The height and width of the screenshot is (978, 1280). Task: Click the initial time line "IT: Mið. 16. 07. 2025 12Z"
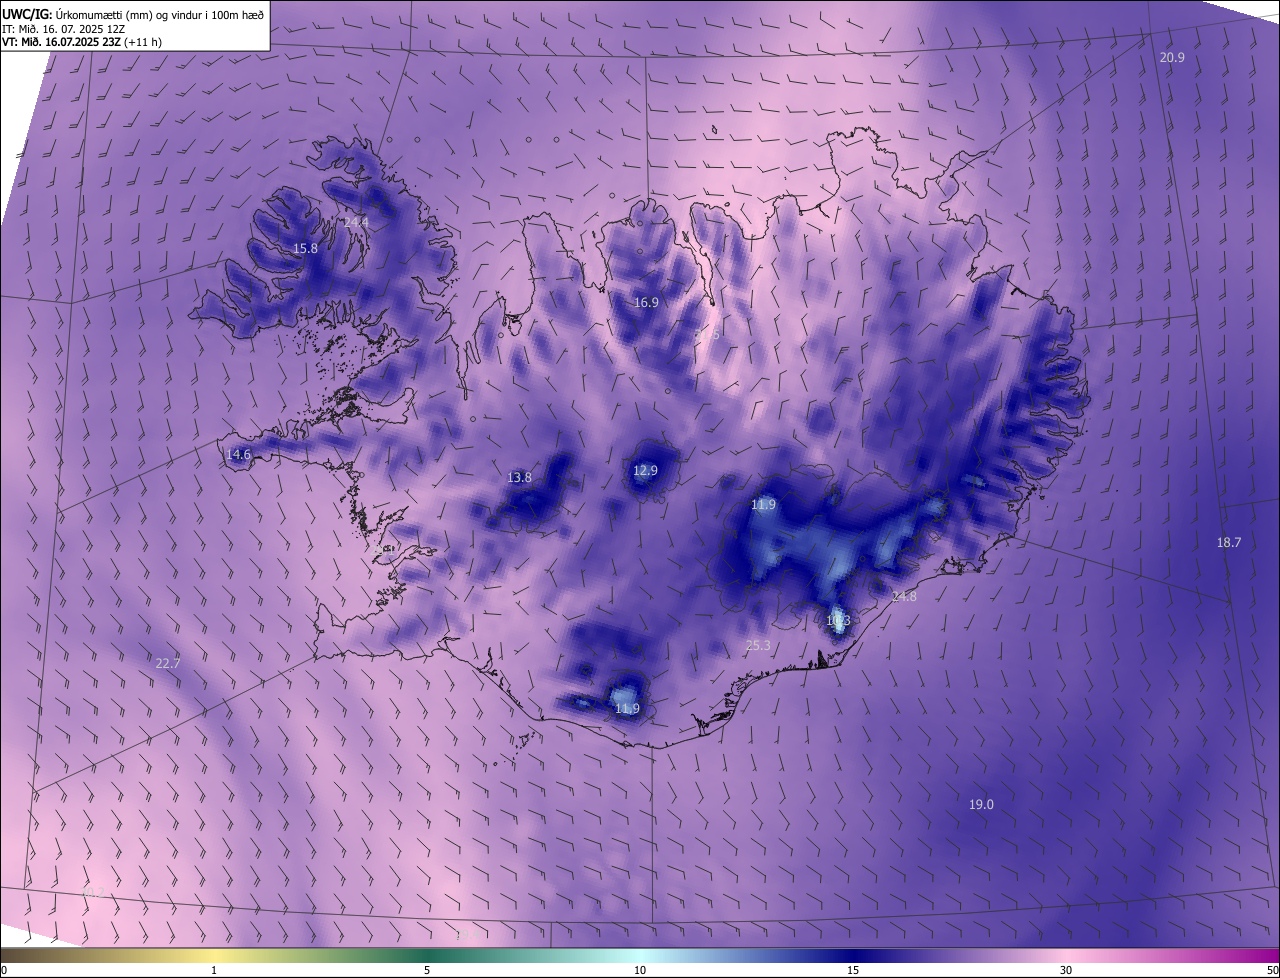63,28
